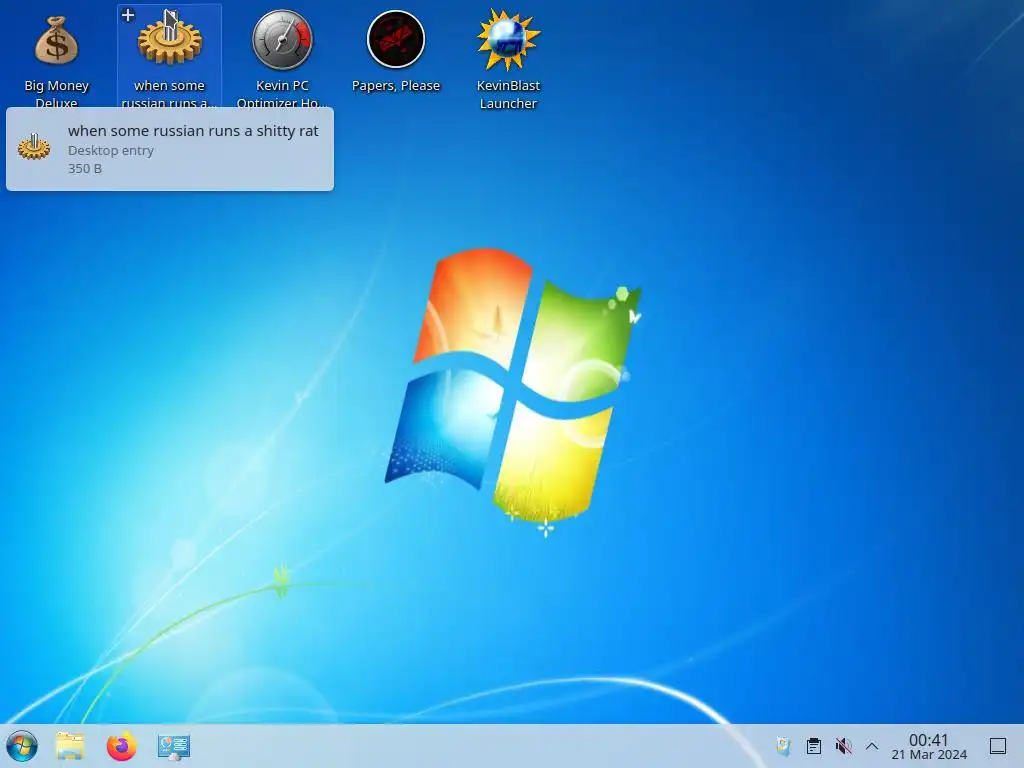This screenshot has height=768, width=1024.
Task: Click the tooltip size text '350 B'
Action: (x=85, y=168)
